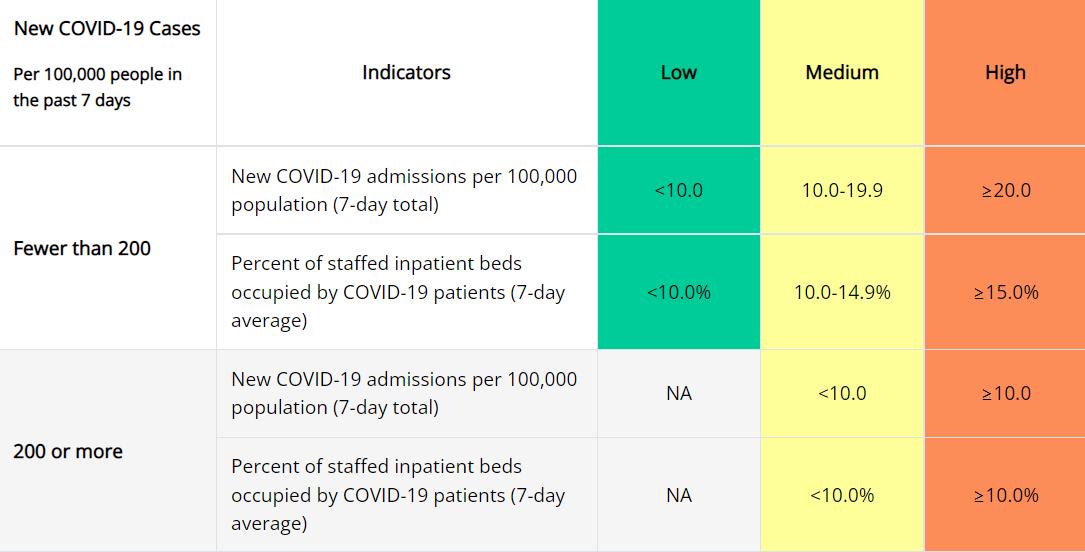Select the "10.0-14.9%" cell
This screenshot has height=552, width=1085.
pyautogui.click(x=842, y=292)
